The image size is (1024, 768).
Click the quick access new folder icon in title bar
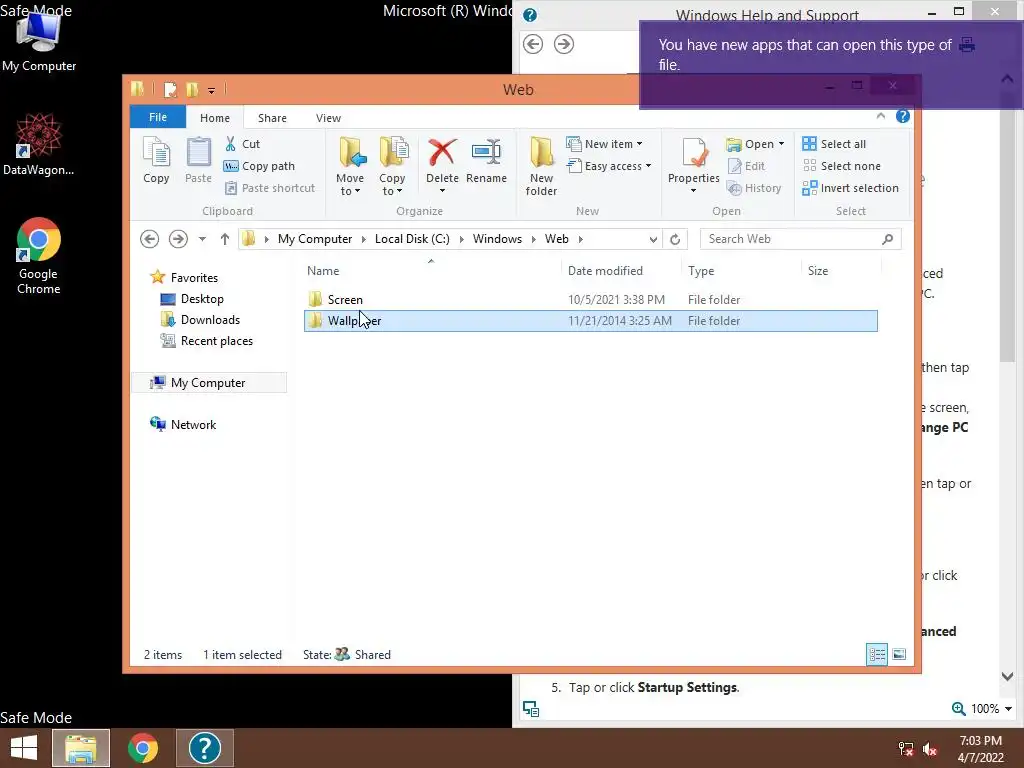[x=192, y=89]
